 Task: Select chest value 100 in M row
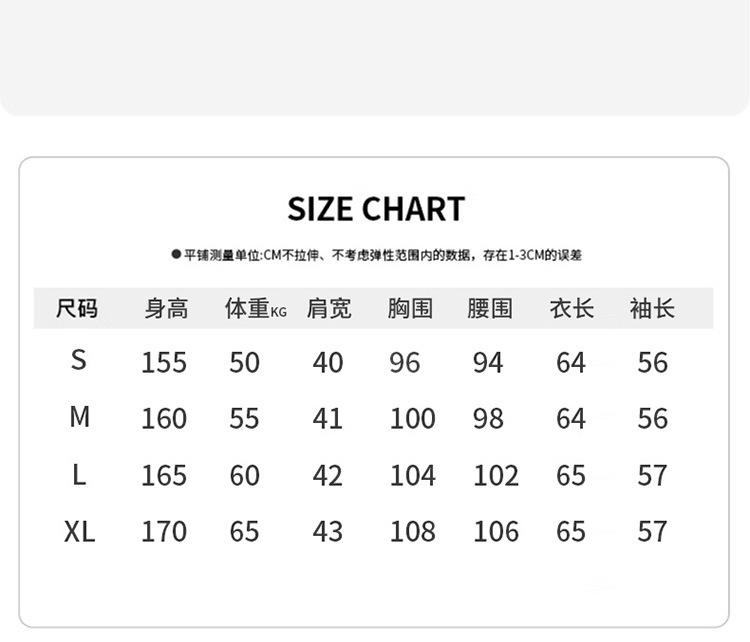coord(412,418)
